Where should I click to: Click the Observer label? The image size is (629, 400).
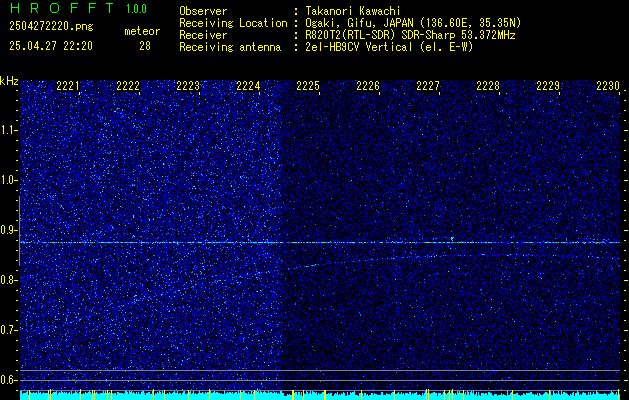(x=203, y=11)
